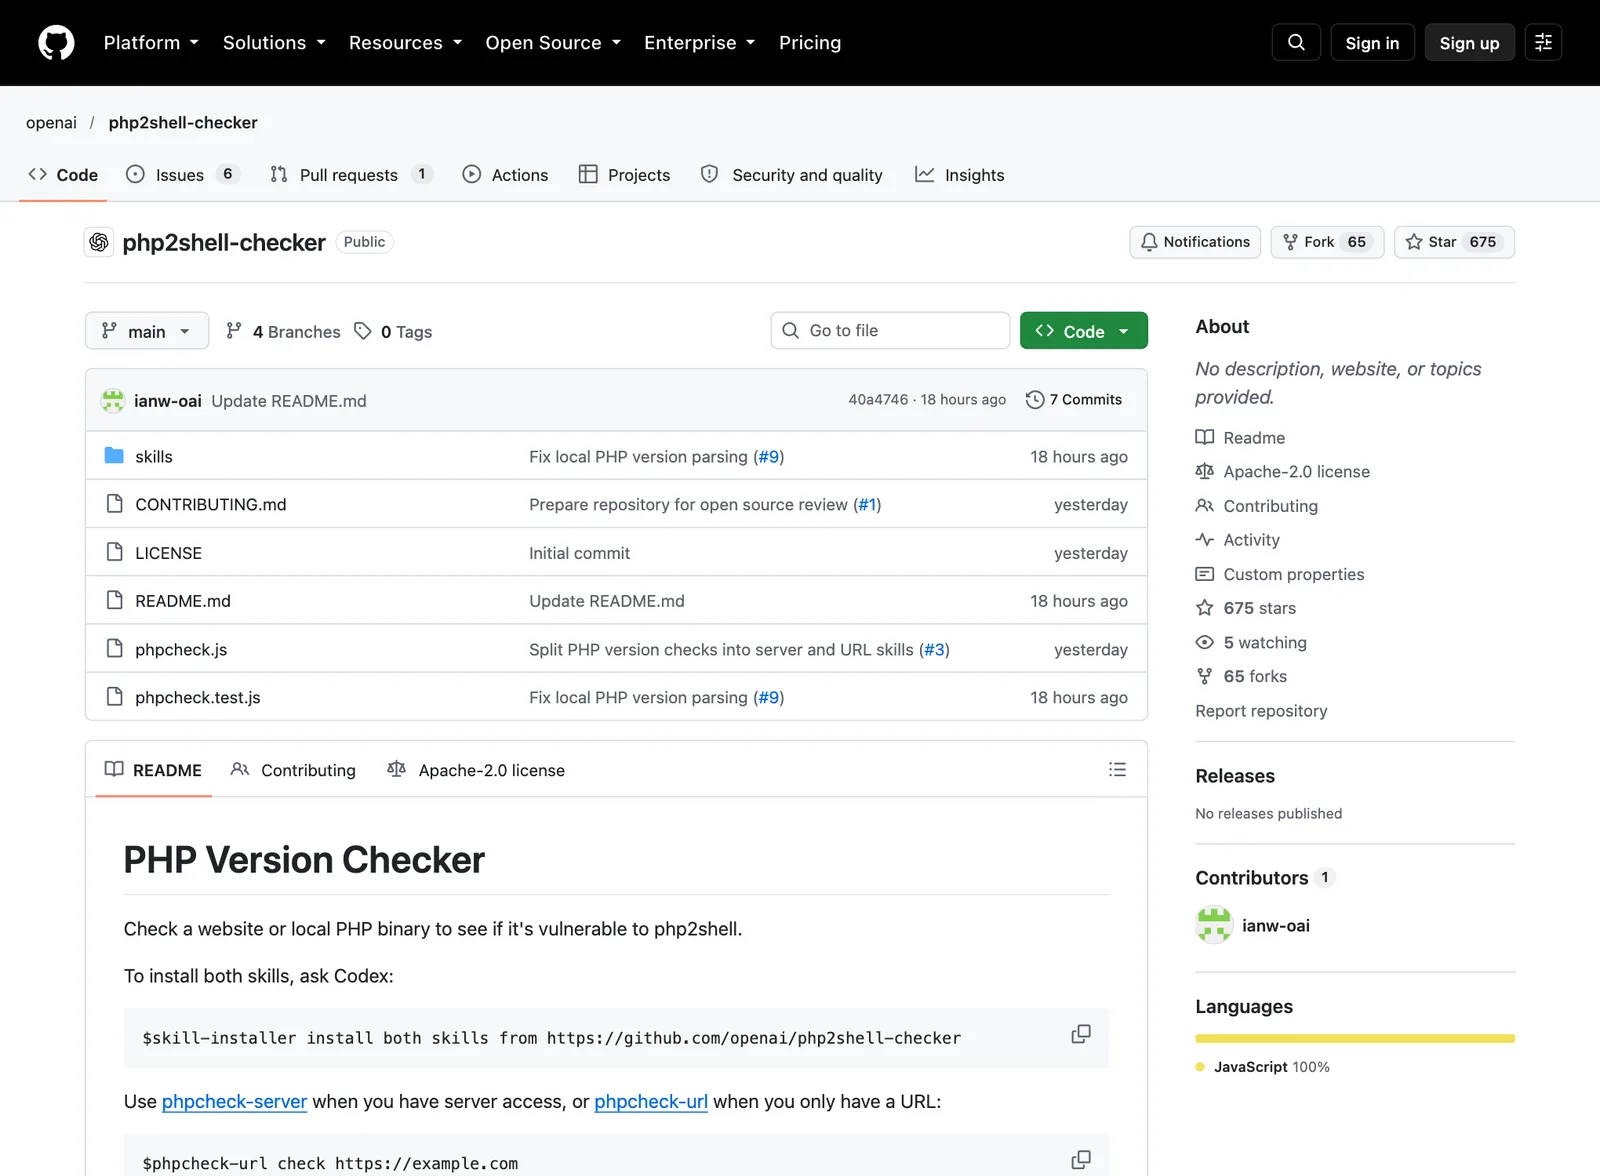
Task: Select the Contributing README tab
Action: (293, 770)
